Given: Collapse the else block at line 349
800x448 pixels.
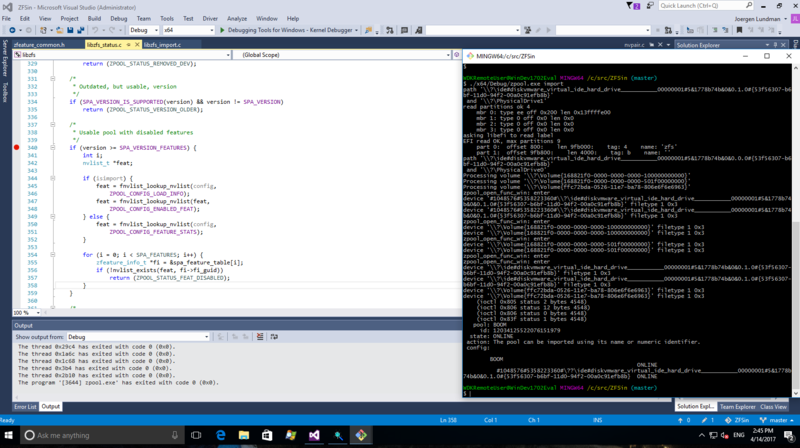Looking at the screenshot, I should (53, 216).
